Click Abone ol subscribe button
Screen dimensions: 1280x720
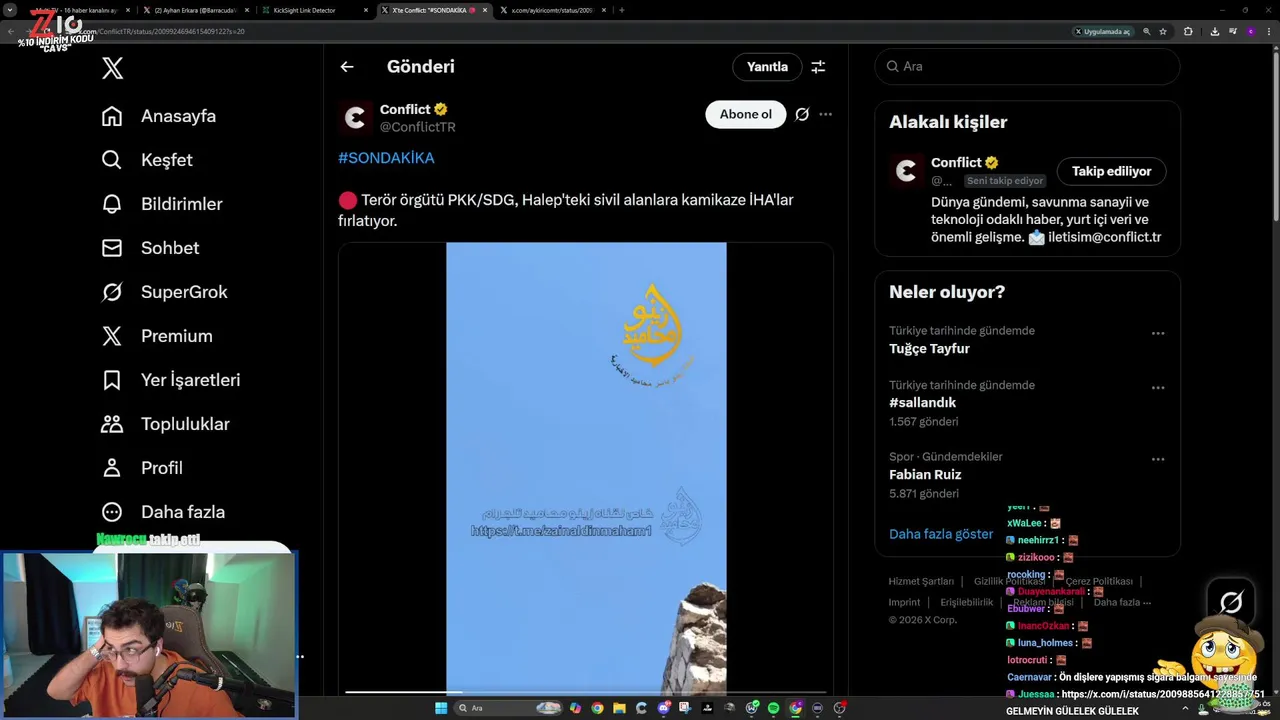(746, 114)
